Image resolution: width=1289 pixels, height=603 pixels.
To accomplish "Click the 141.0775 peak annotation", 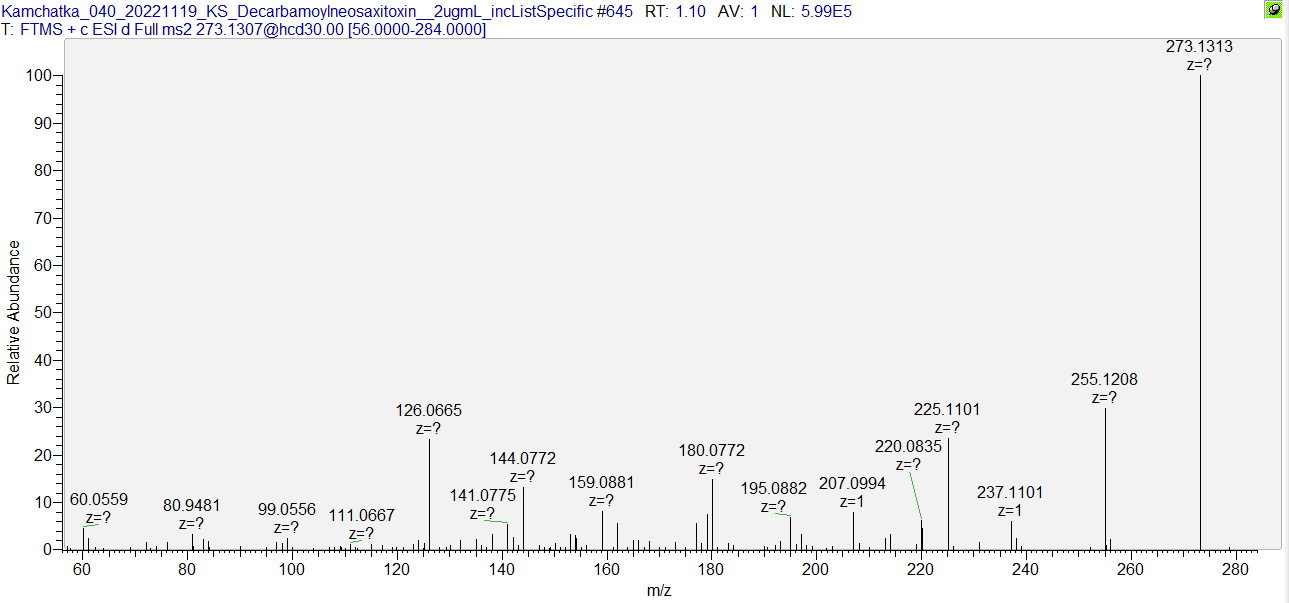I will (482, 495).
